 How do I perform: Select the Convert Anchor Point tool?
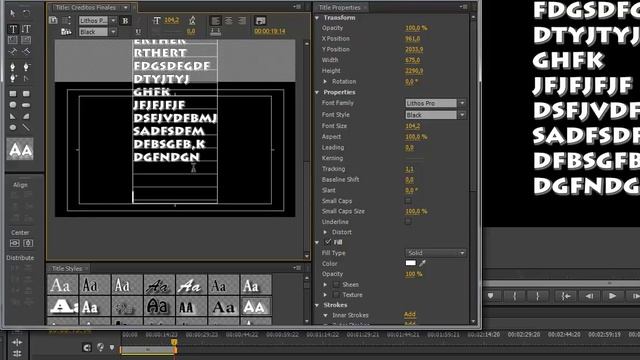26,78
